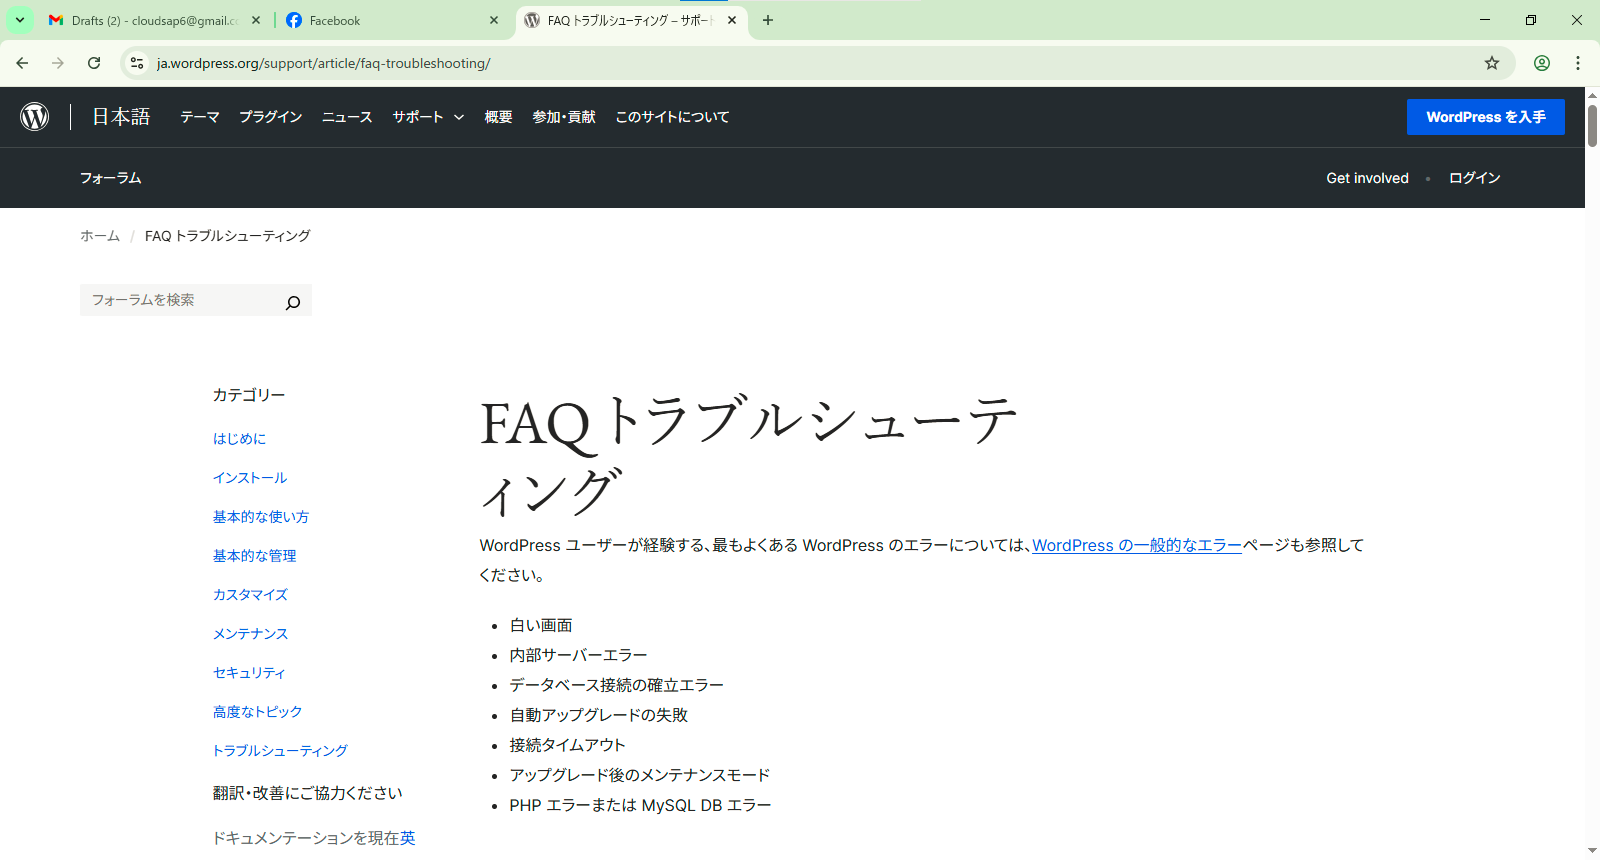
Task: Open the フォーラム link
Action: [x=110, y=178]
